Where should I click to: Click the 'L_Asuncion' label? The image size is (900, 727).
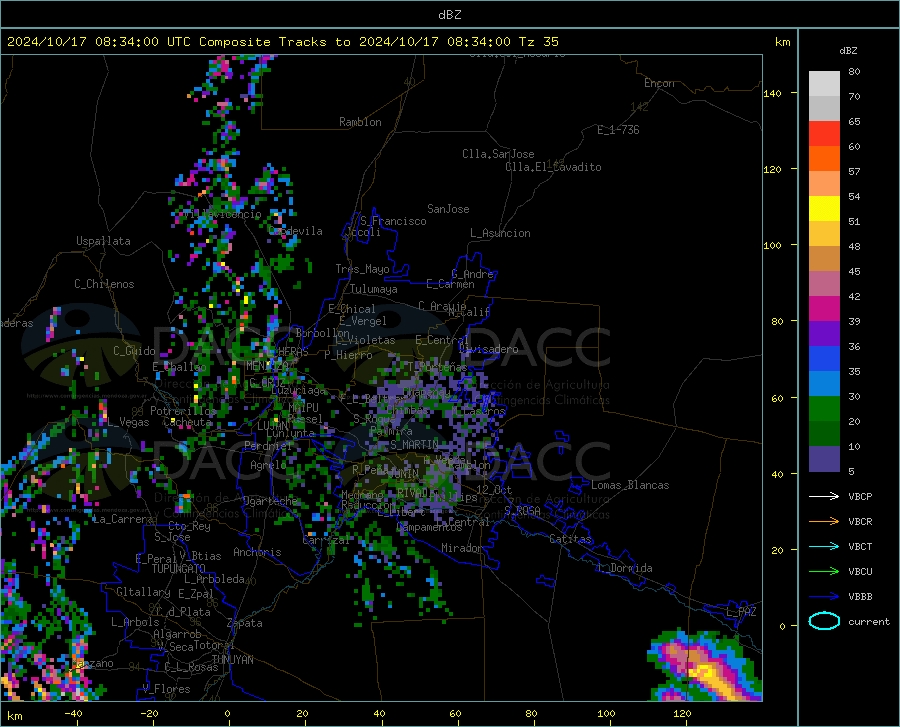[x=500, y=233]
